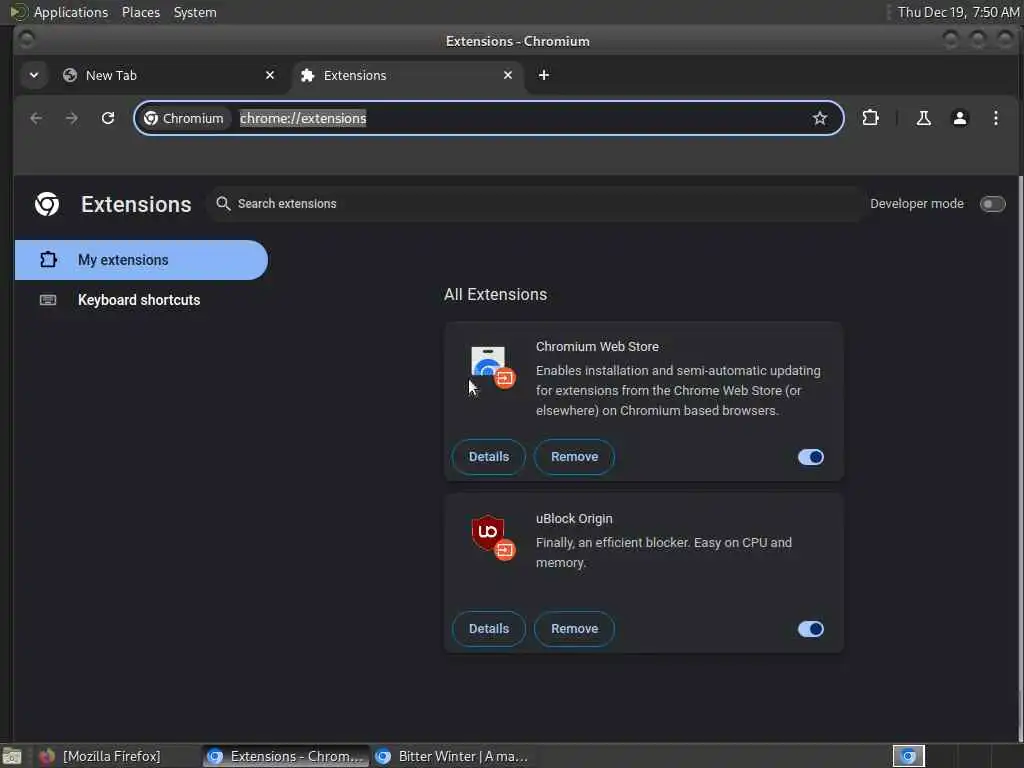Open Details for uBlock Origin
Screen dimensions: 1024x768
coord(488,629)
